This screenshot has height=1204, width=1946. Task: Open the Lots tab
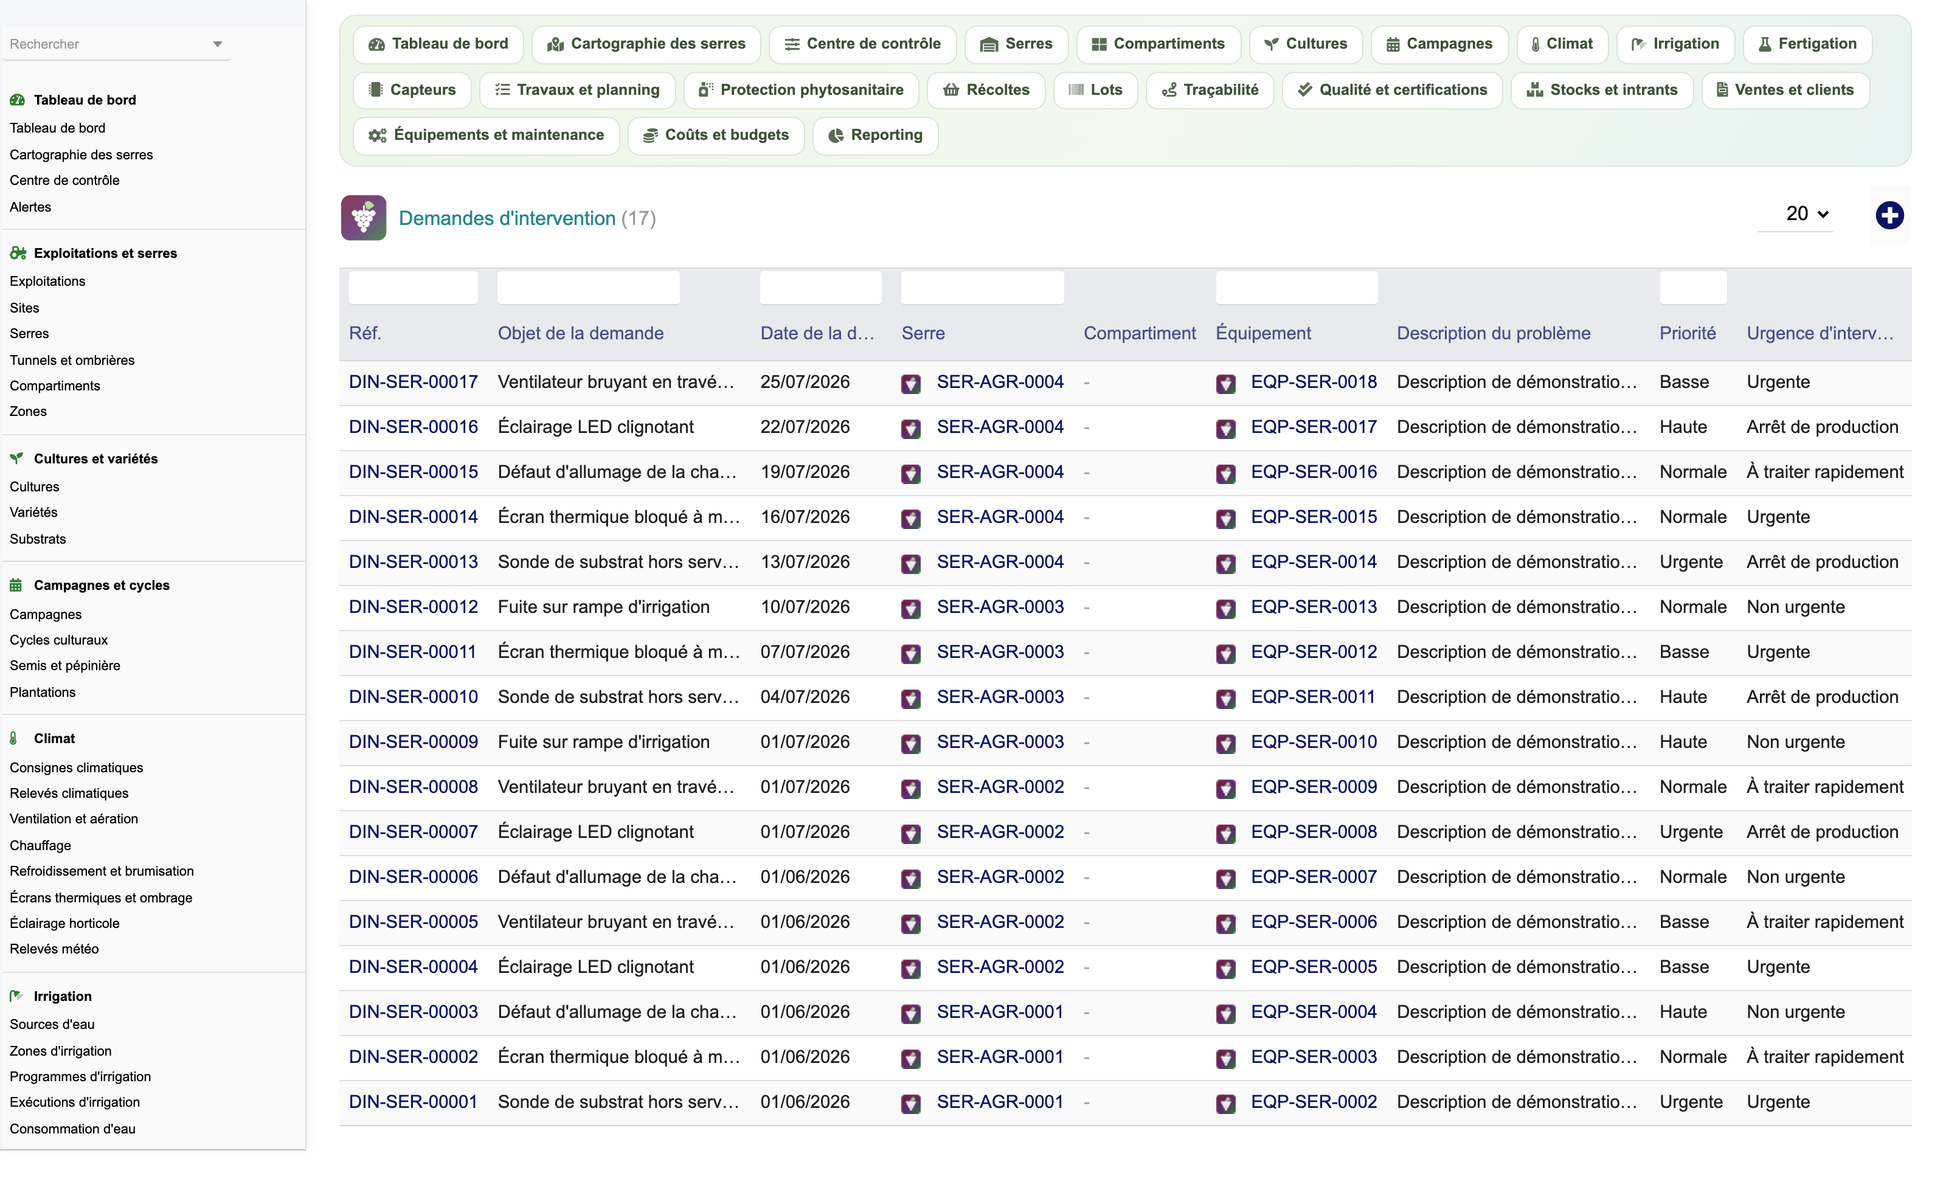coord(1095,90)
